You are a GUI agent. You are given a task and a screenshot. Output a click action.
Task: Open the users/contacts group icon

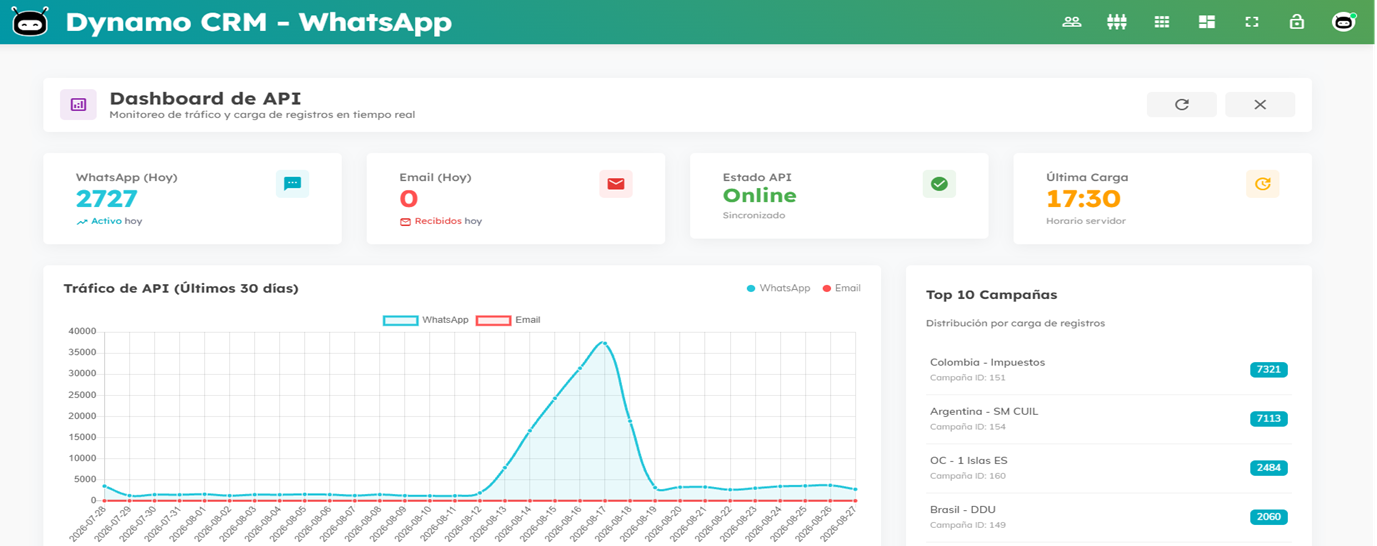(1072, 21)
